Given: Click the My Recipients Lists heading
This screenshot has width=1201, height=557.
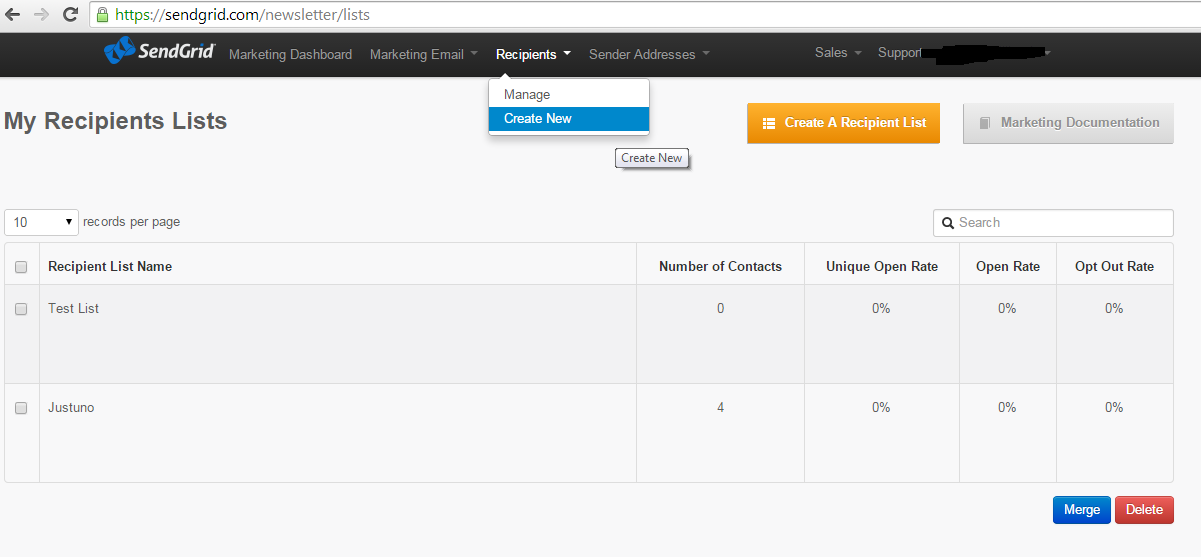Looking at the screenshot, I should 116,121.
